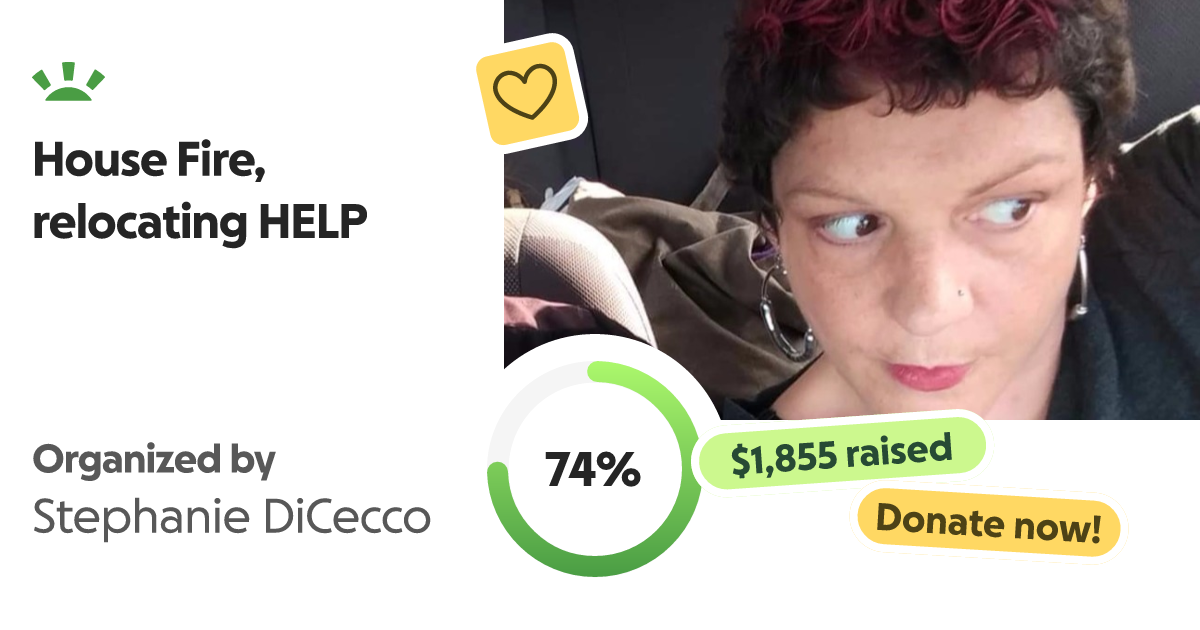Viewport: 1200px width, 630px height.
Task: Open organizer Stephanie DiCecco's name
Action: (x=232, y=517)
